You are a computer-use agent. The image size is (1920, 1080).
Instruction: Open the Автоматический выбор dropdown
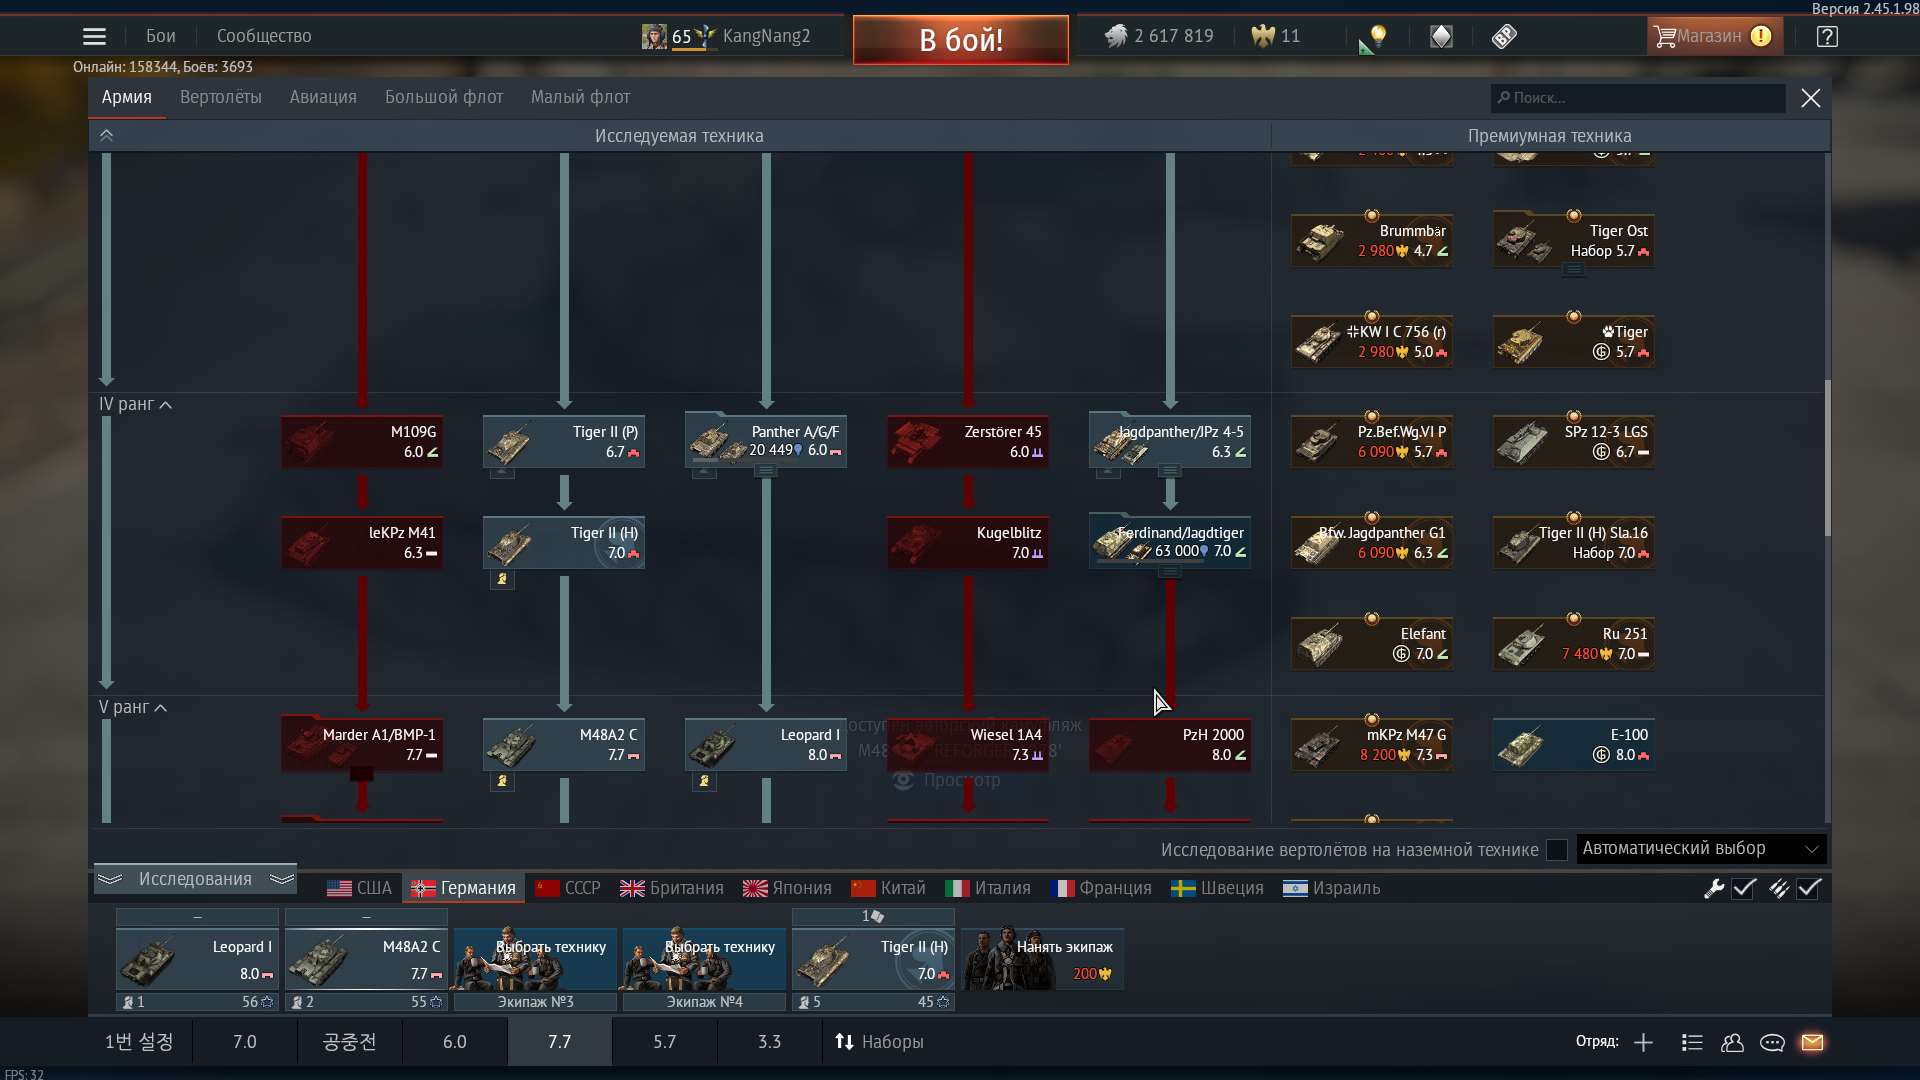[1701, 849]
